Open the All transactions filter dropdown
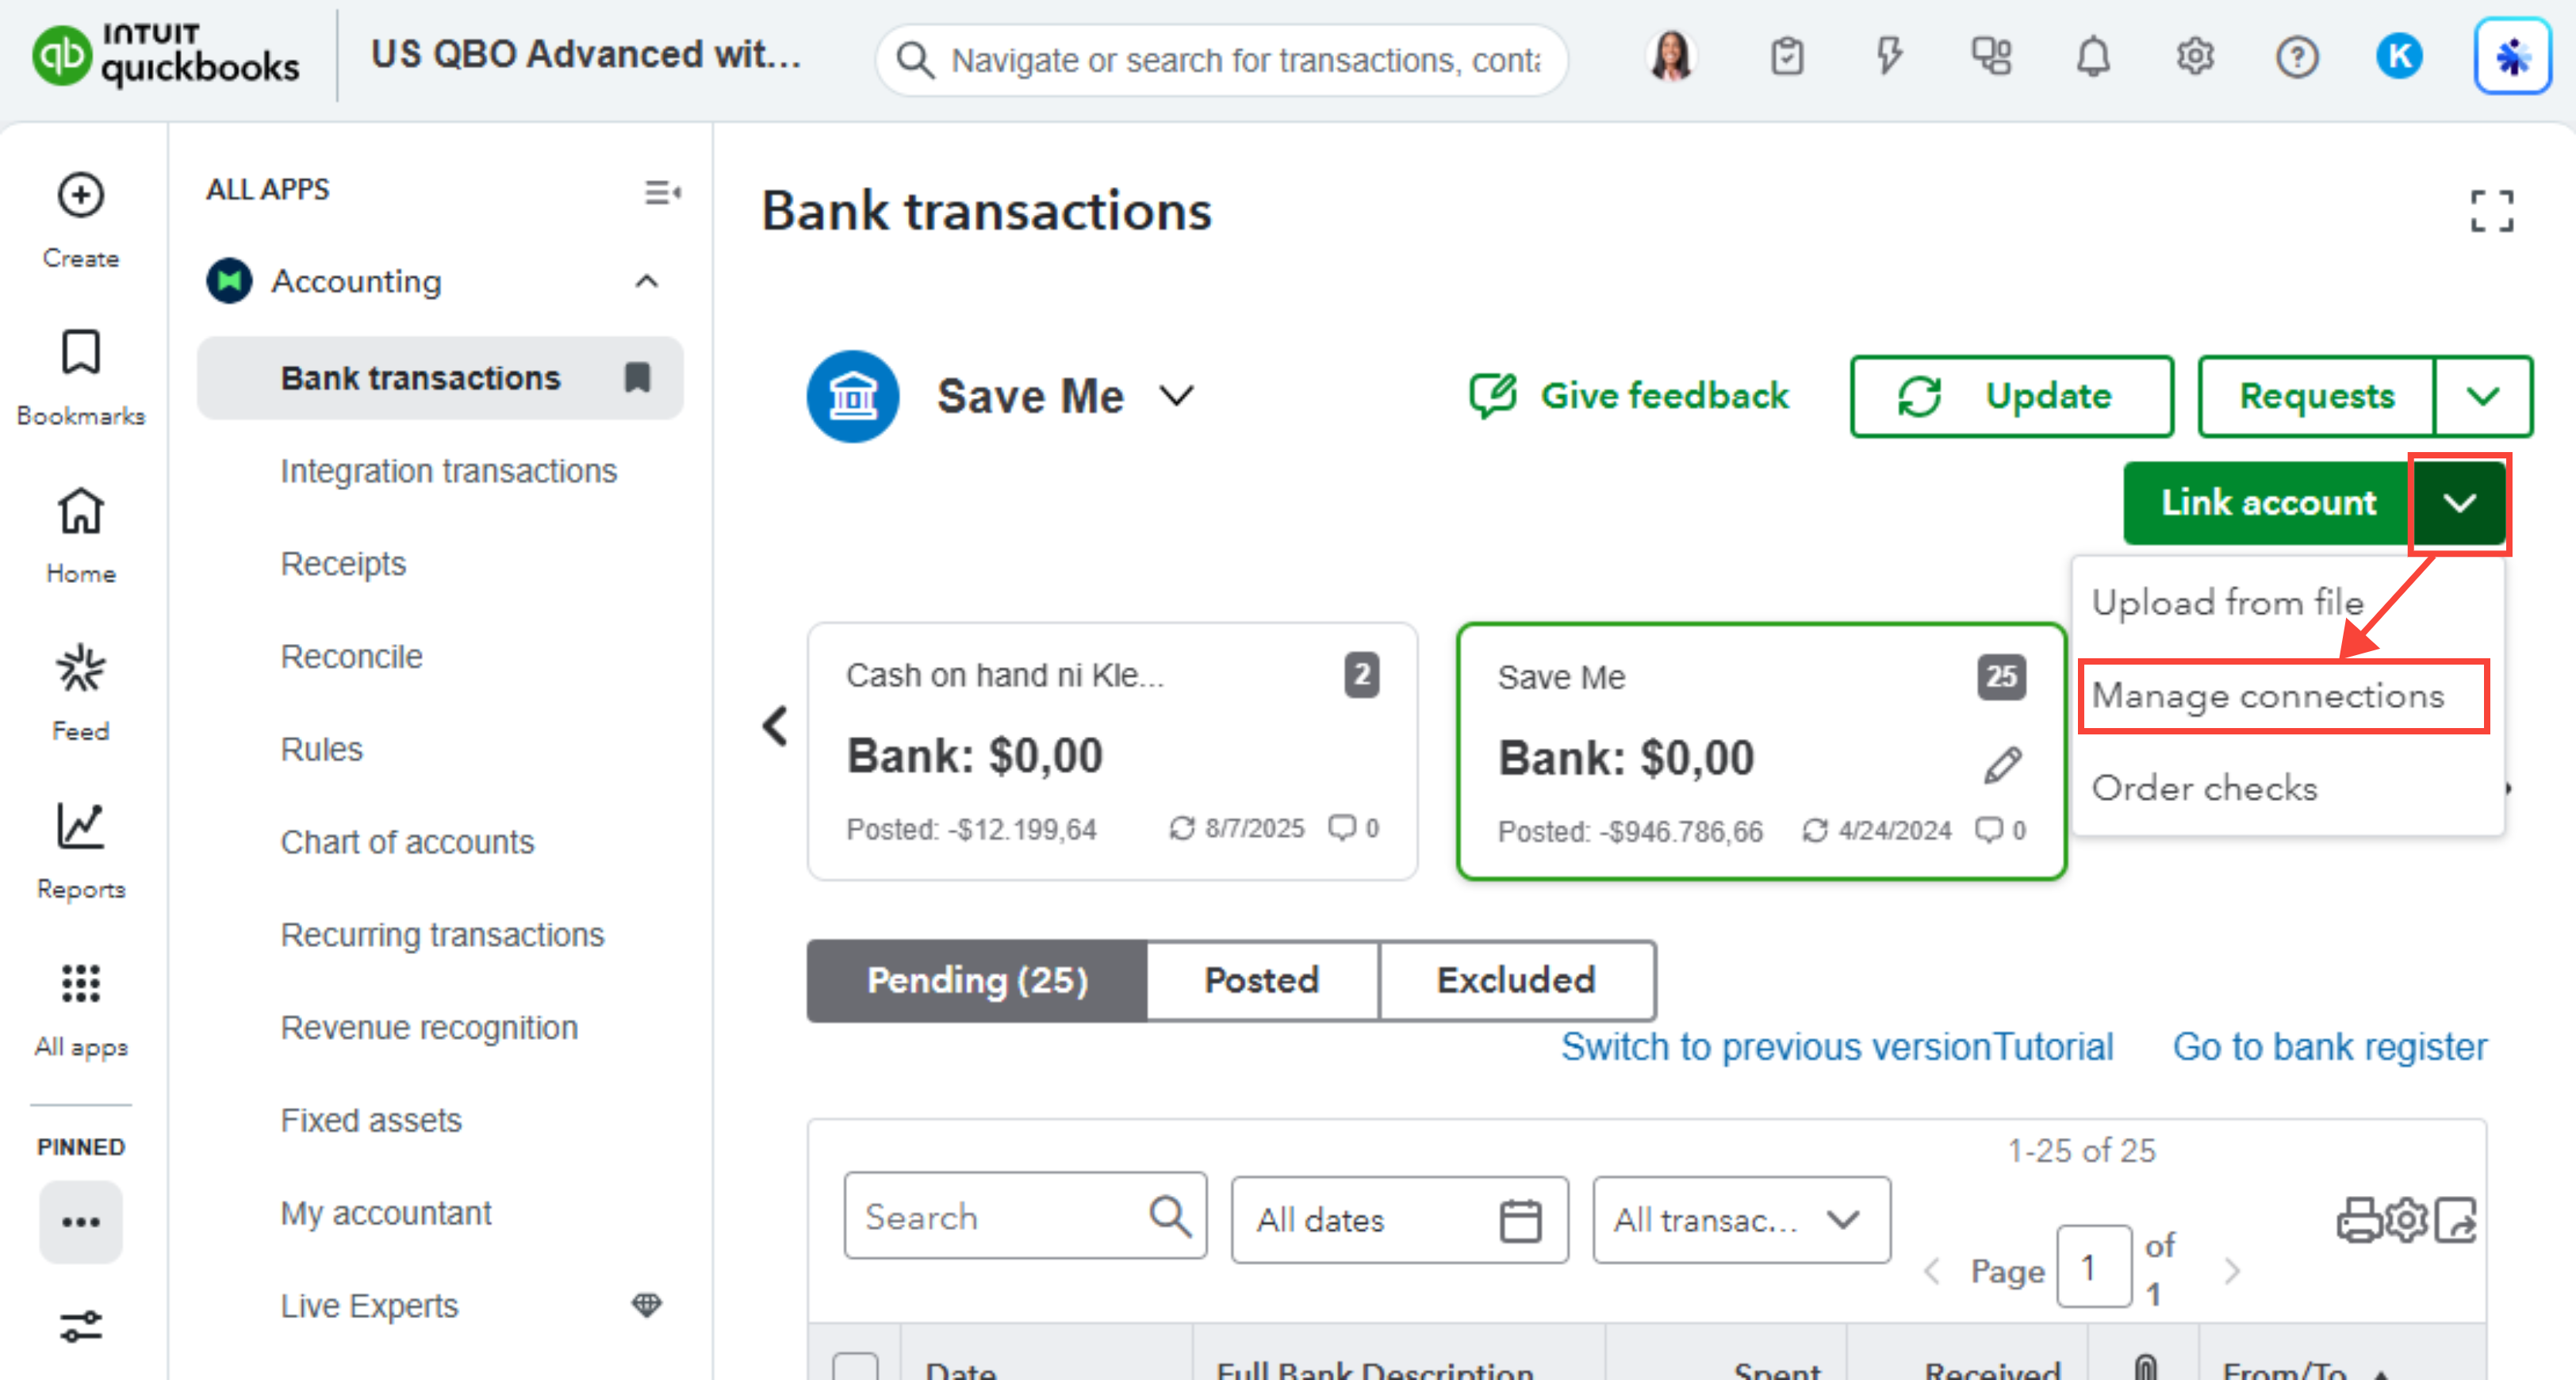This screenshot has height=1380, width=2576. [x=1740, y=1220]
